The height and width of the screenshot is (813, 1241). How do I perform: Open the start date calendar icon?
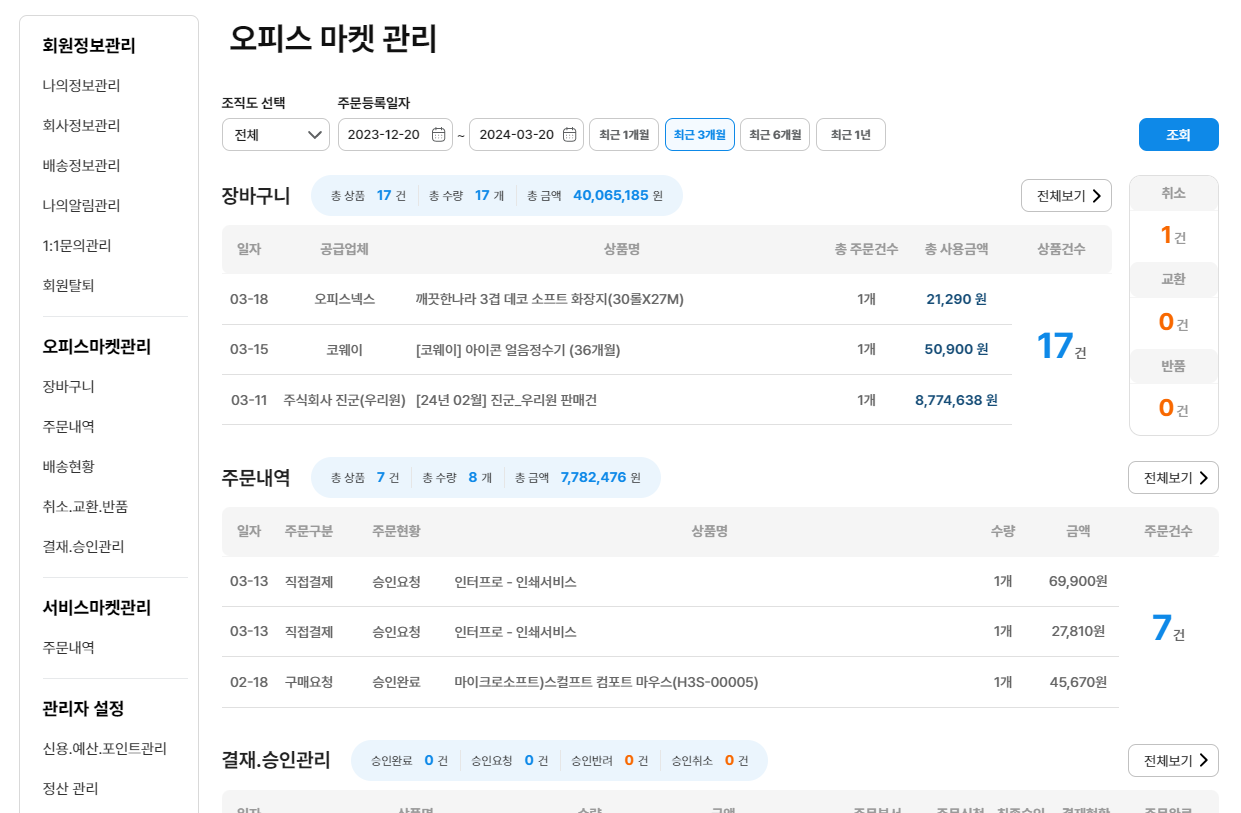point(438,135)
